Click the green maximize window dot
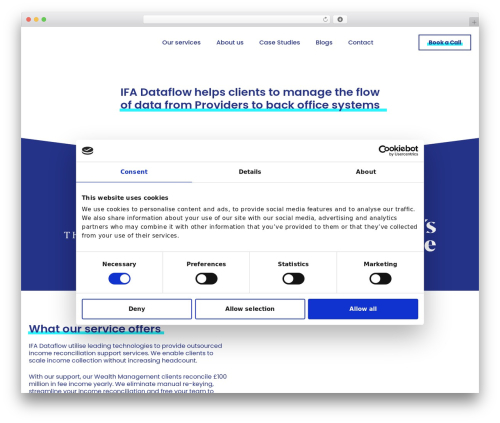 click(x=44, y=19)
